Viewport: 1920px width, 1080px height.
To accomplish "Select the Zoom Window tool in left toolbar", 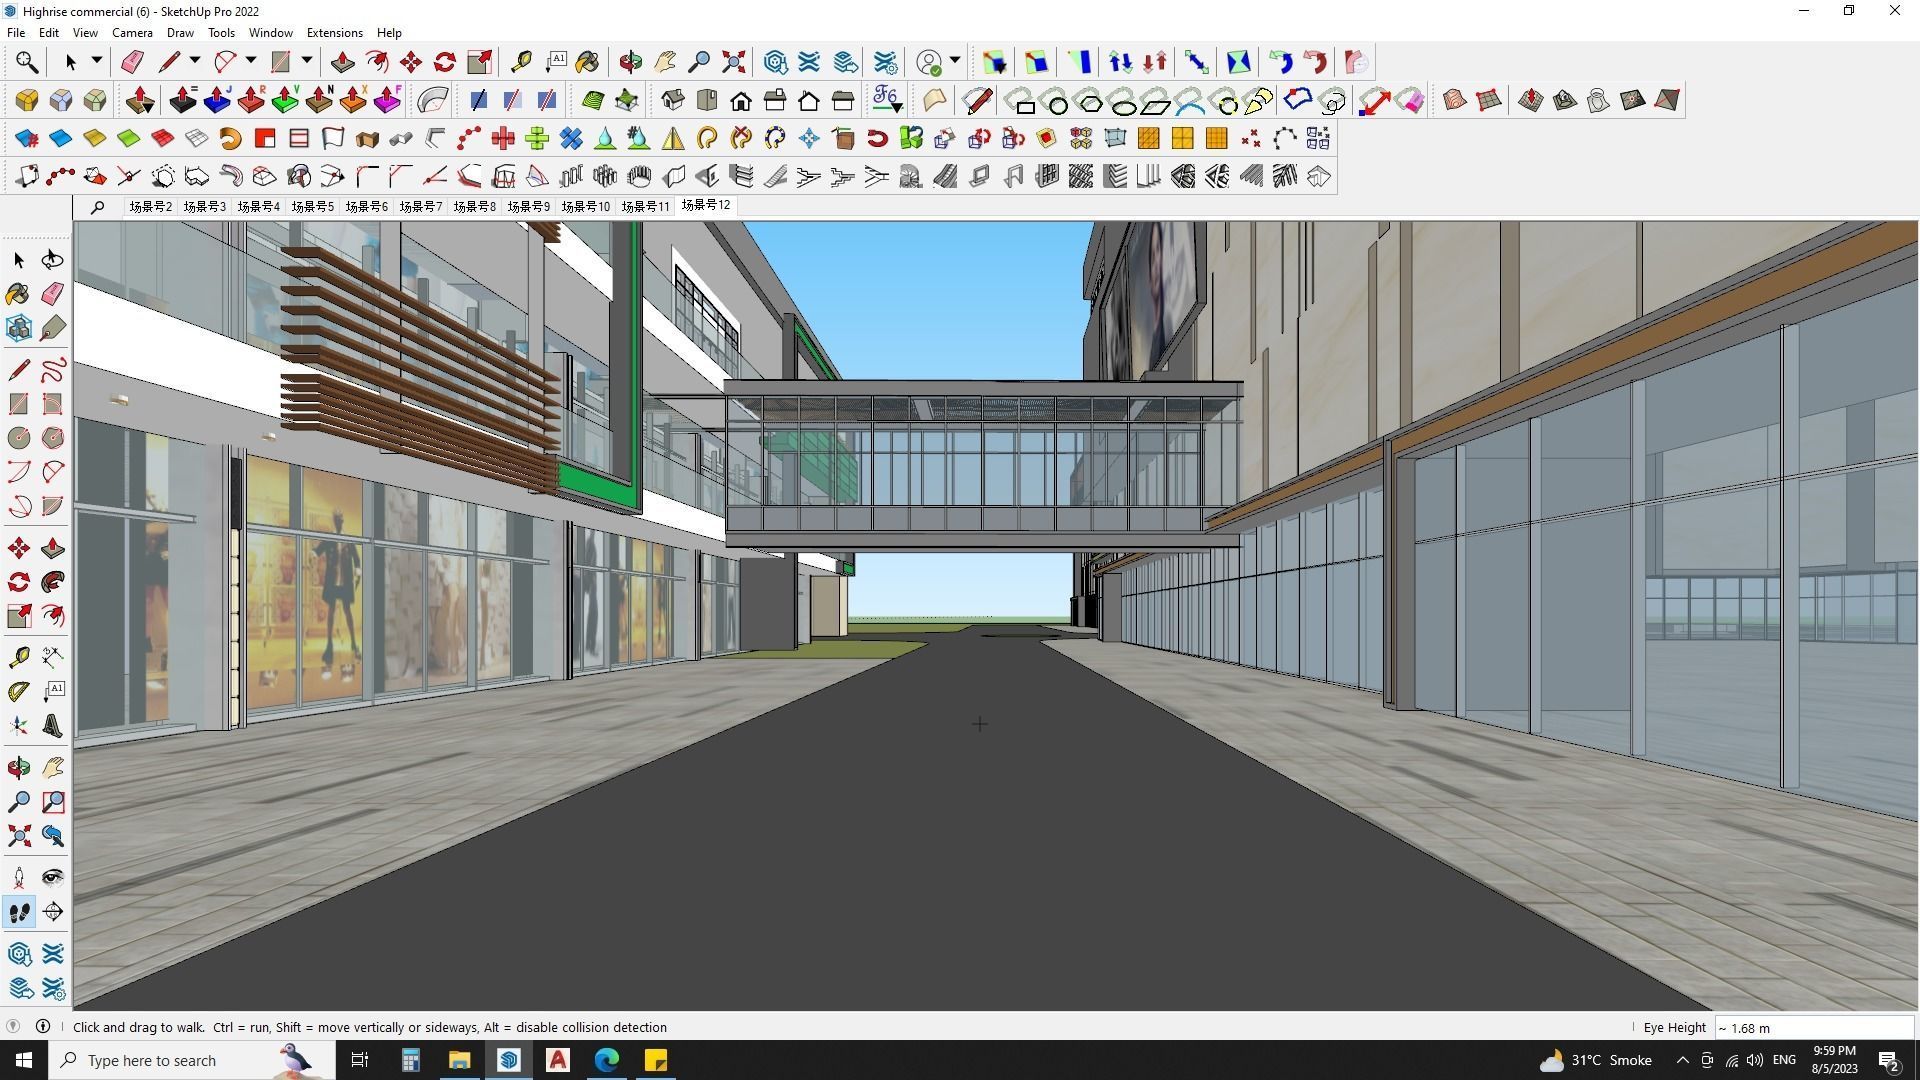I will pos(53,801).
